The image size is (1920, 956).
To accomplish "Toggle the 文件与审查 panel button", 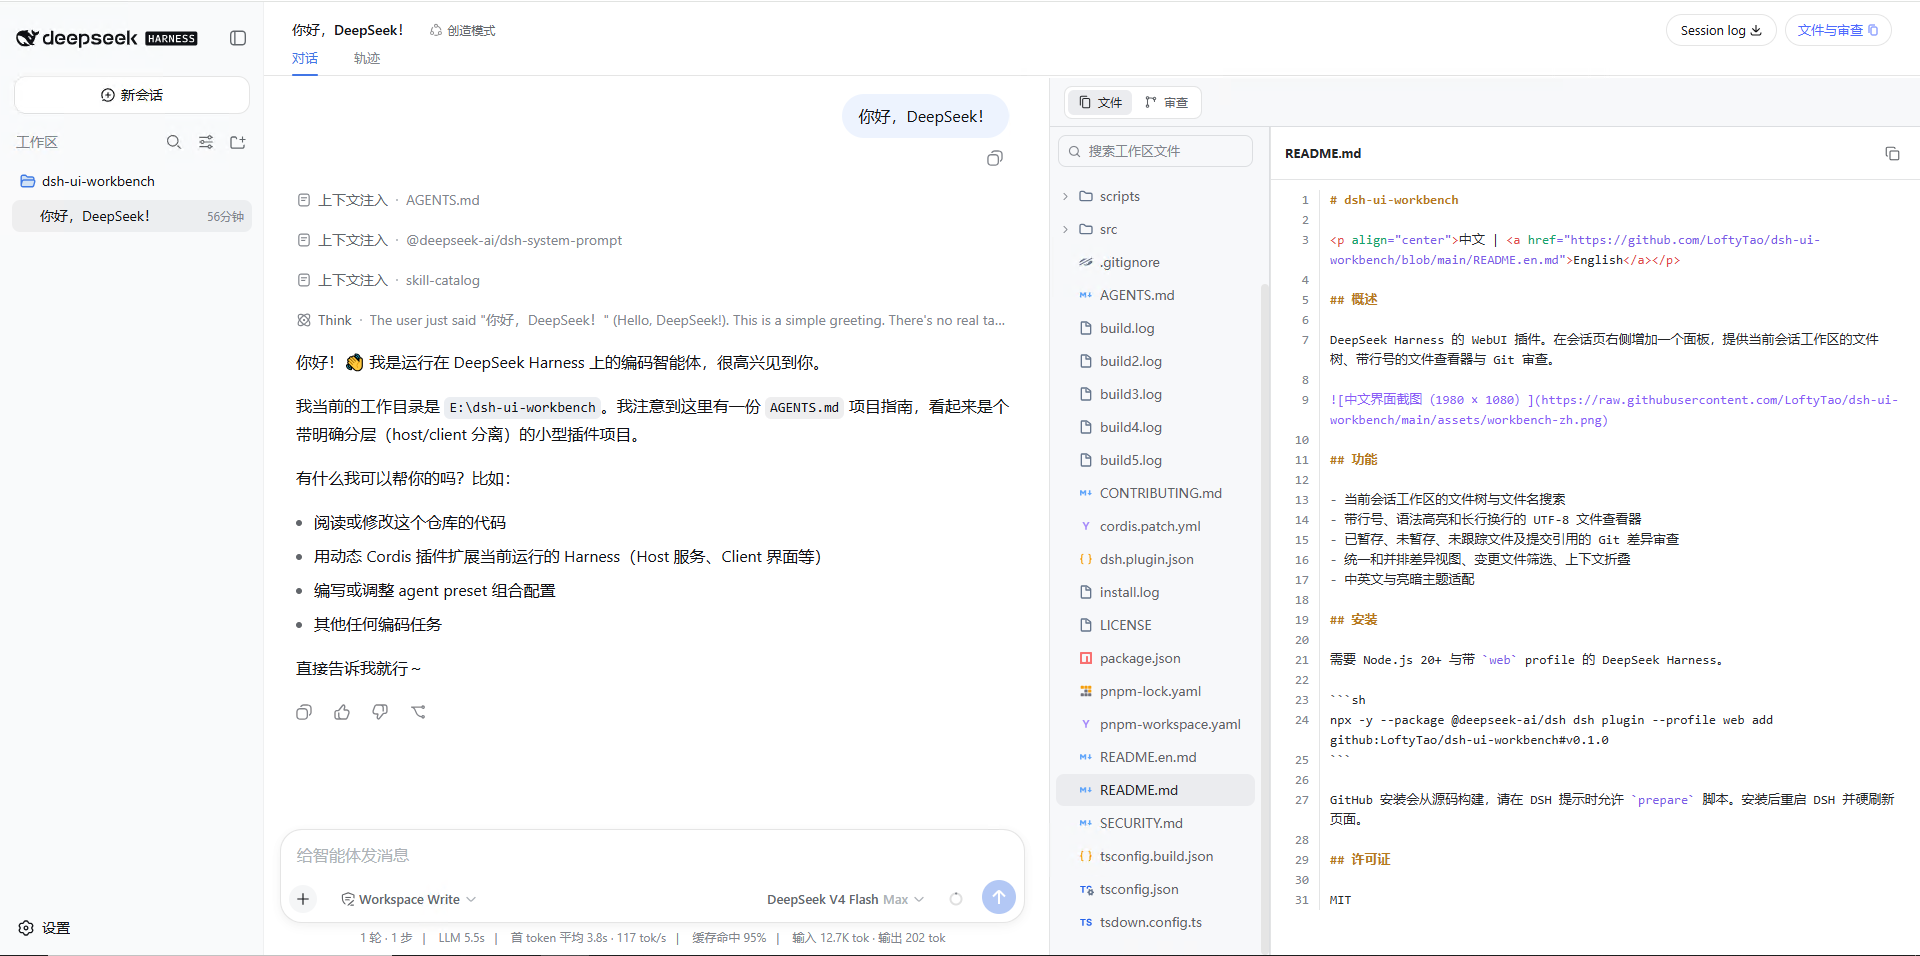I will 1838,30.
